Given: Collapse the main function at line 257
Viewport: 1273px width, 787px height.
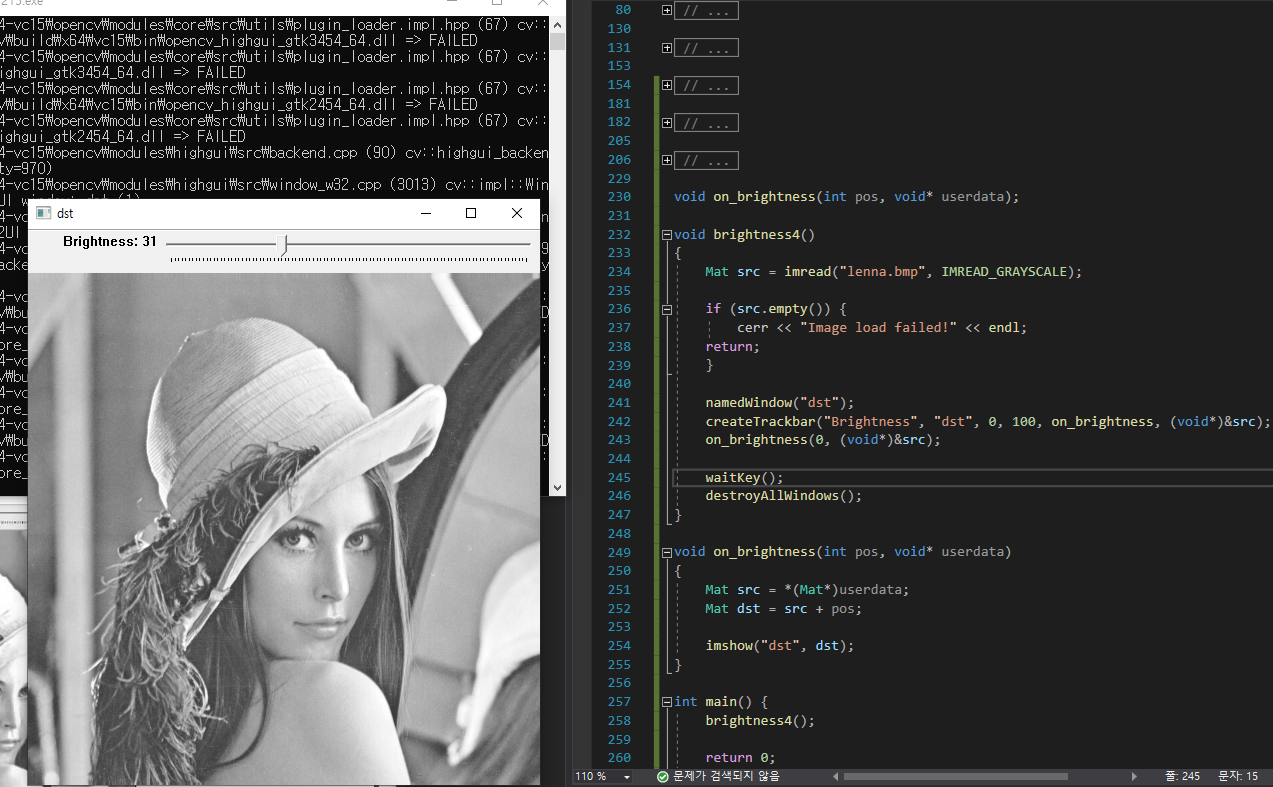Looking at the screenshot, I should tap(667, 702).
